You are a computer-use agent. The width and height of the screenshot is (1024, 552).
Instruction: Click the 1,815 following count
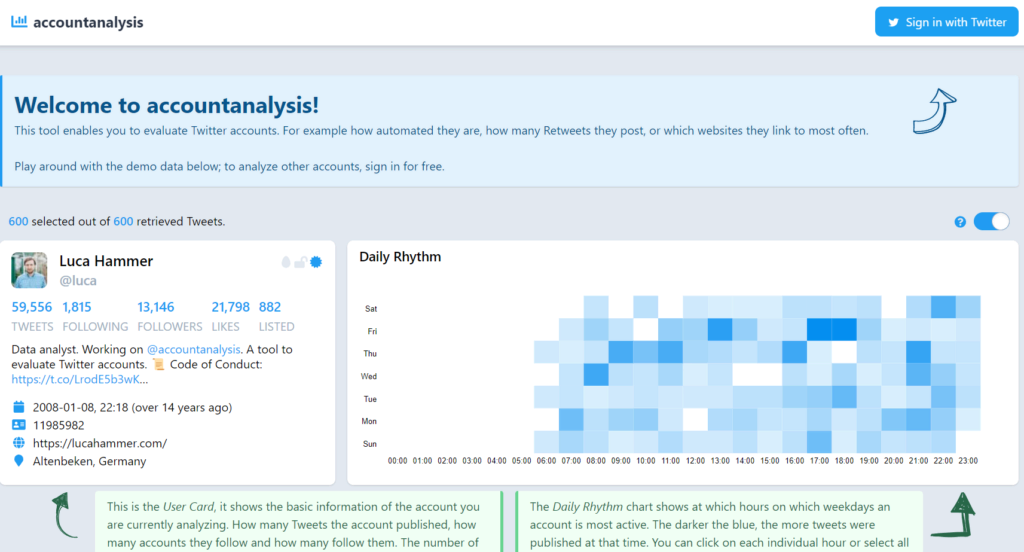tap(77, 307)
